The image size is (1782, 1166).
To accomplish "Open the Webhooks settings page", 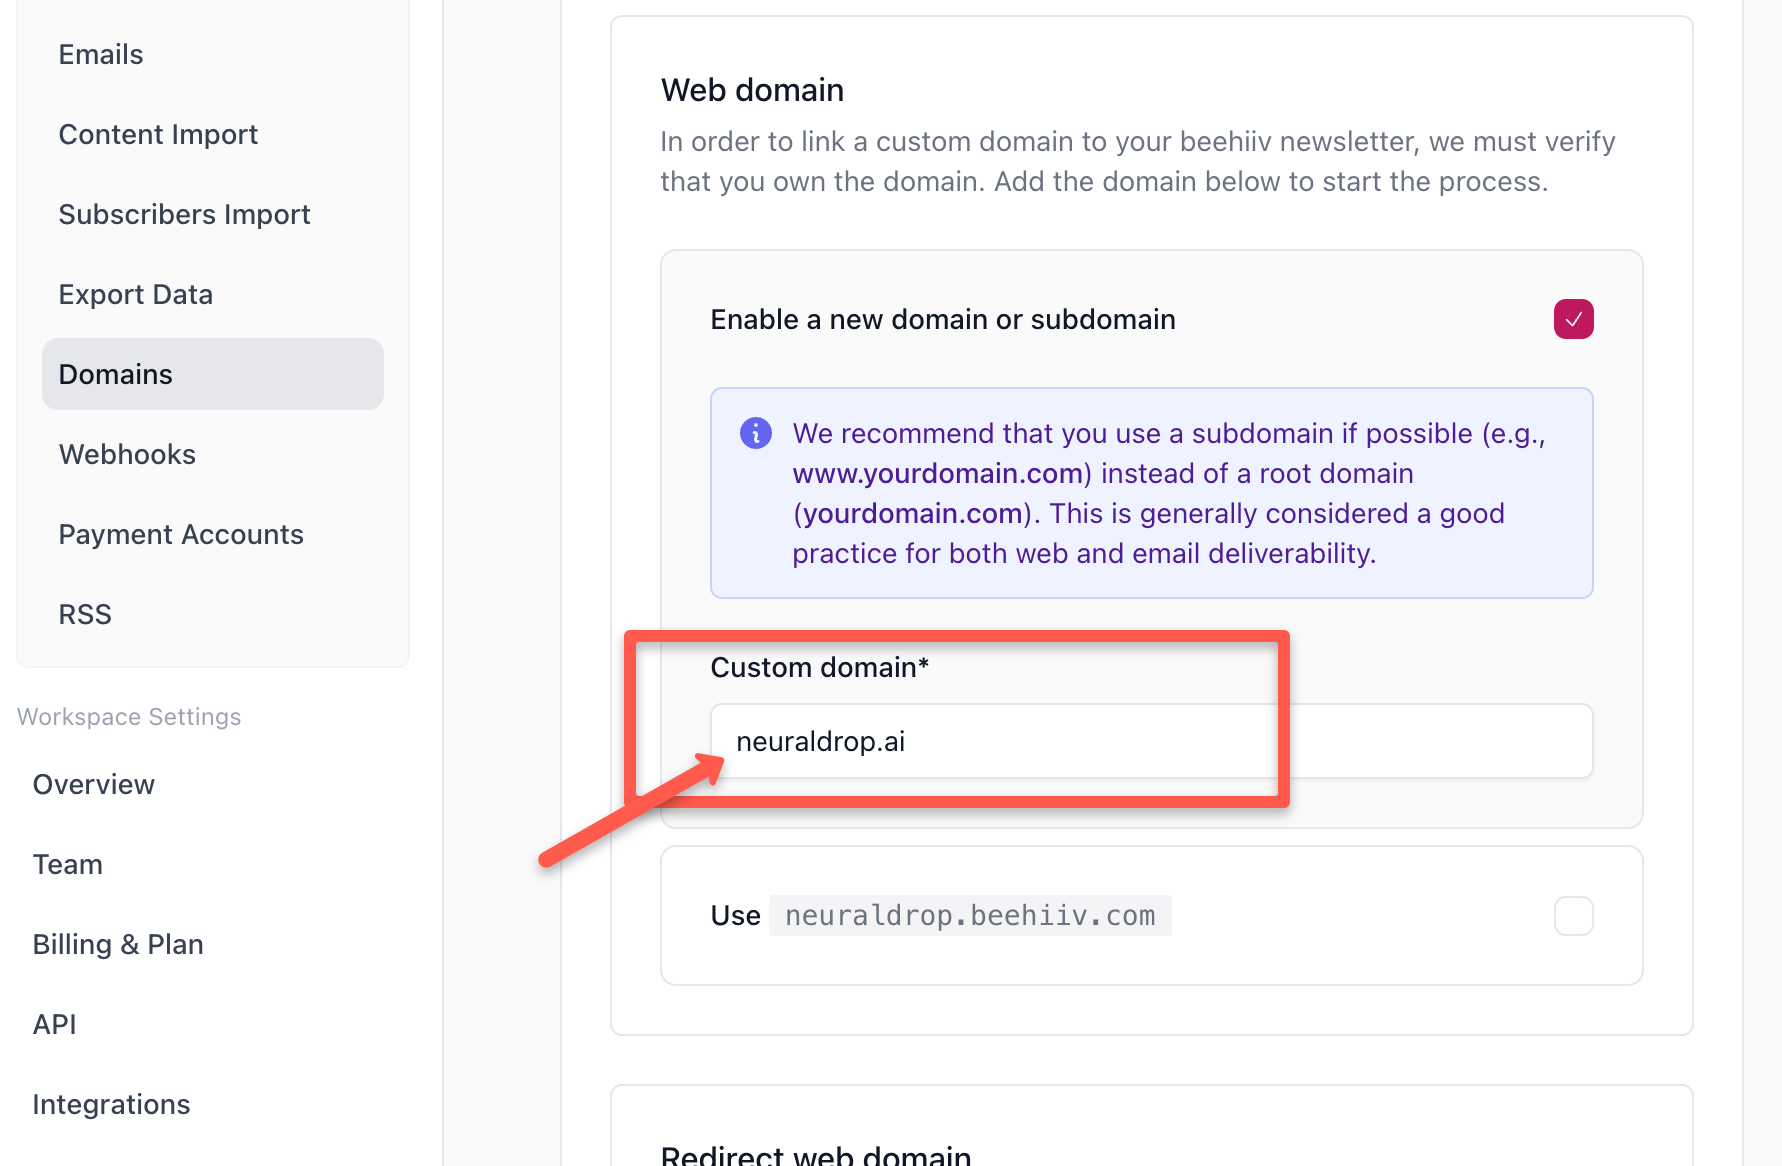I will point(127,454).
